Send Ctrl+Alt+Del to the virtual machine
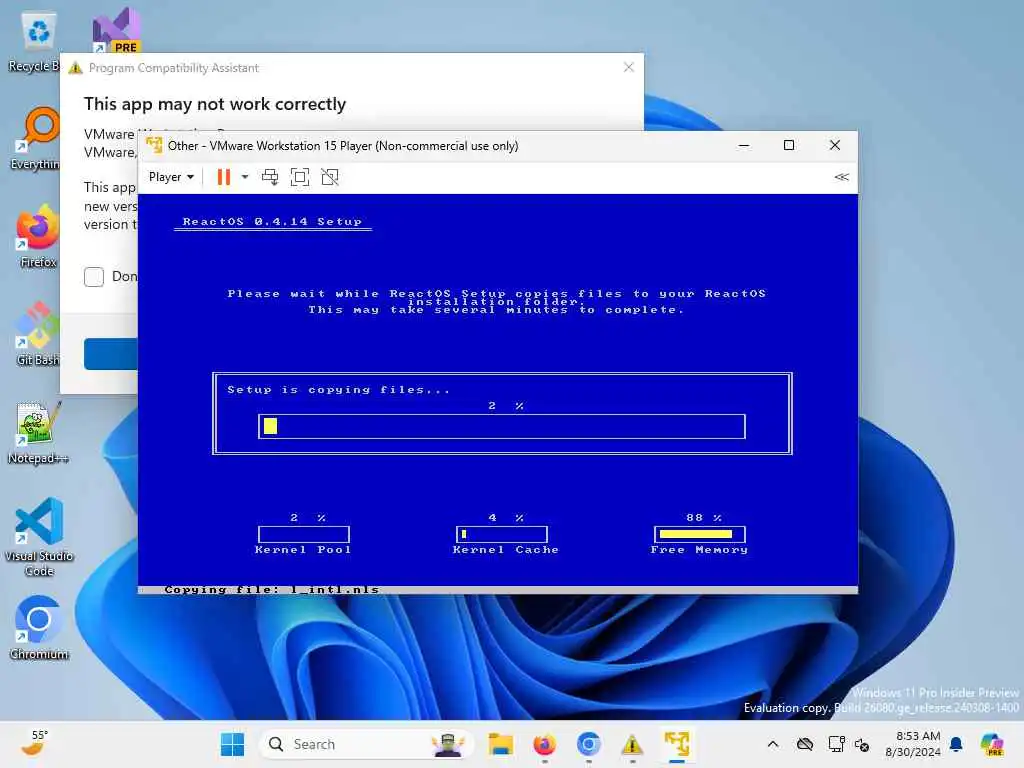The width and height of the screenshot is (1024, 768). point(270,177)
